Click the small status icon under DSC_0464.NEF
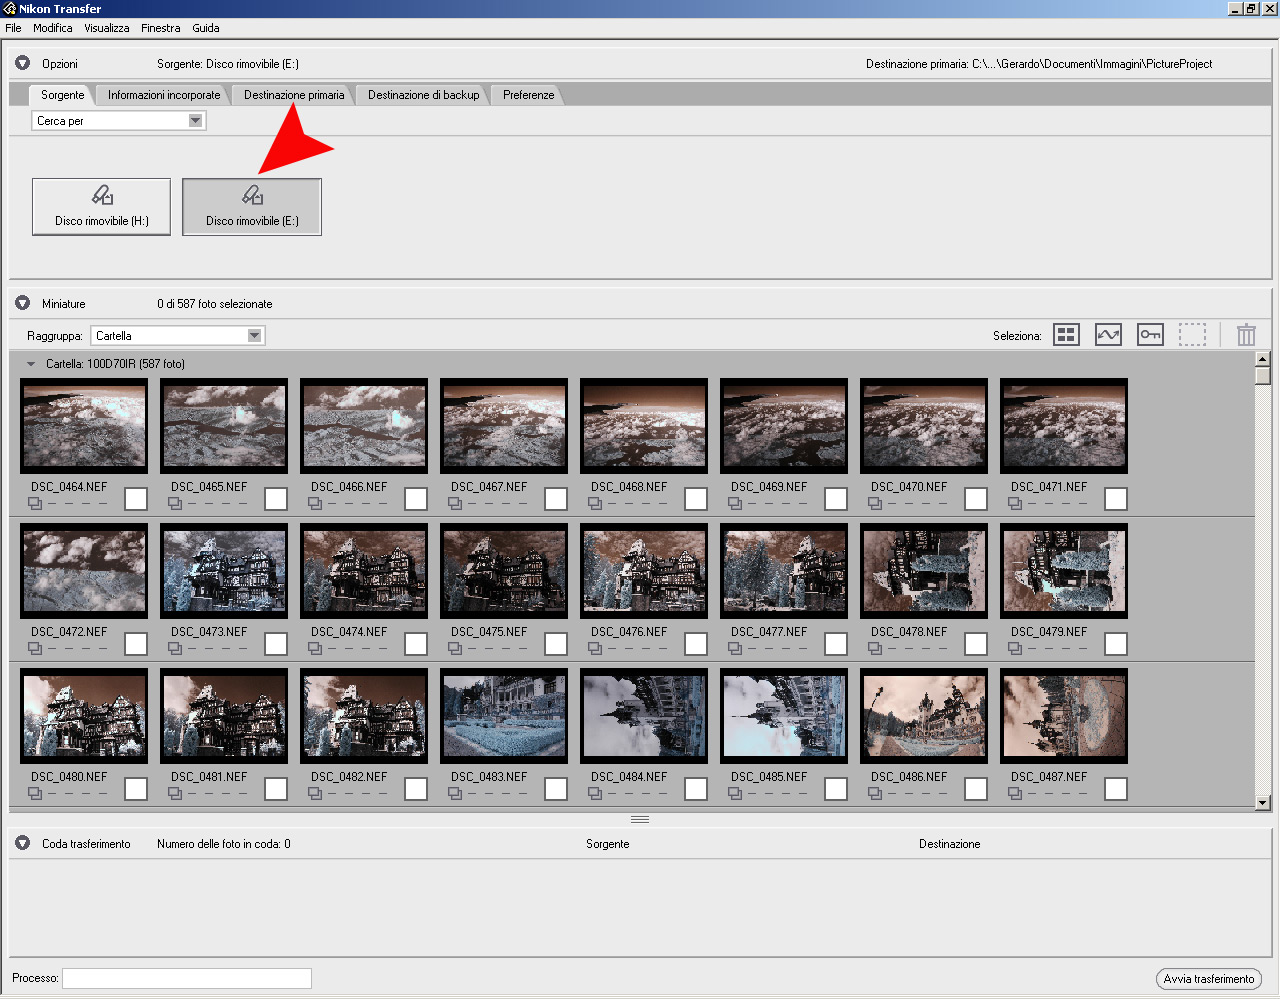1280x999 pixels. (x=35, y=503)
